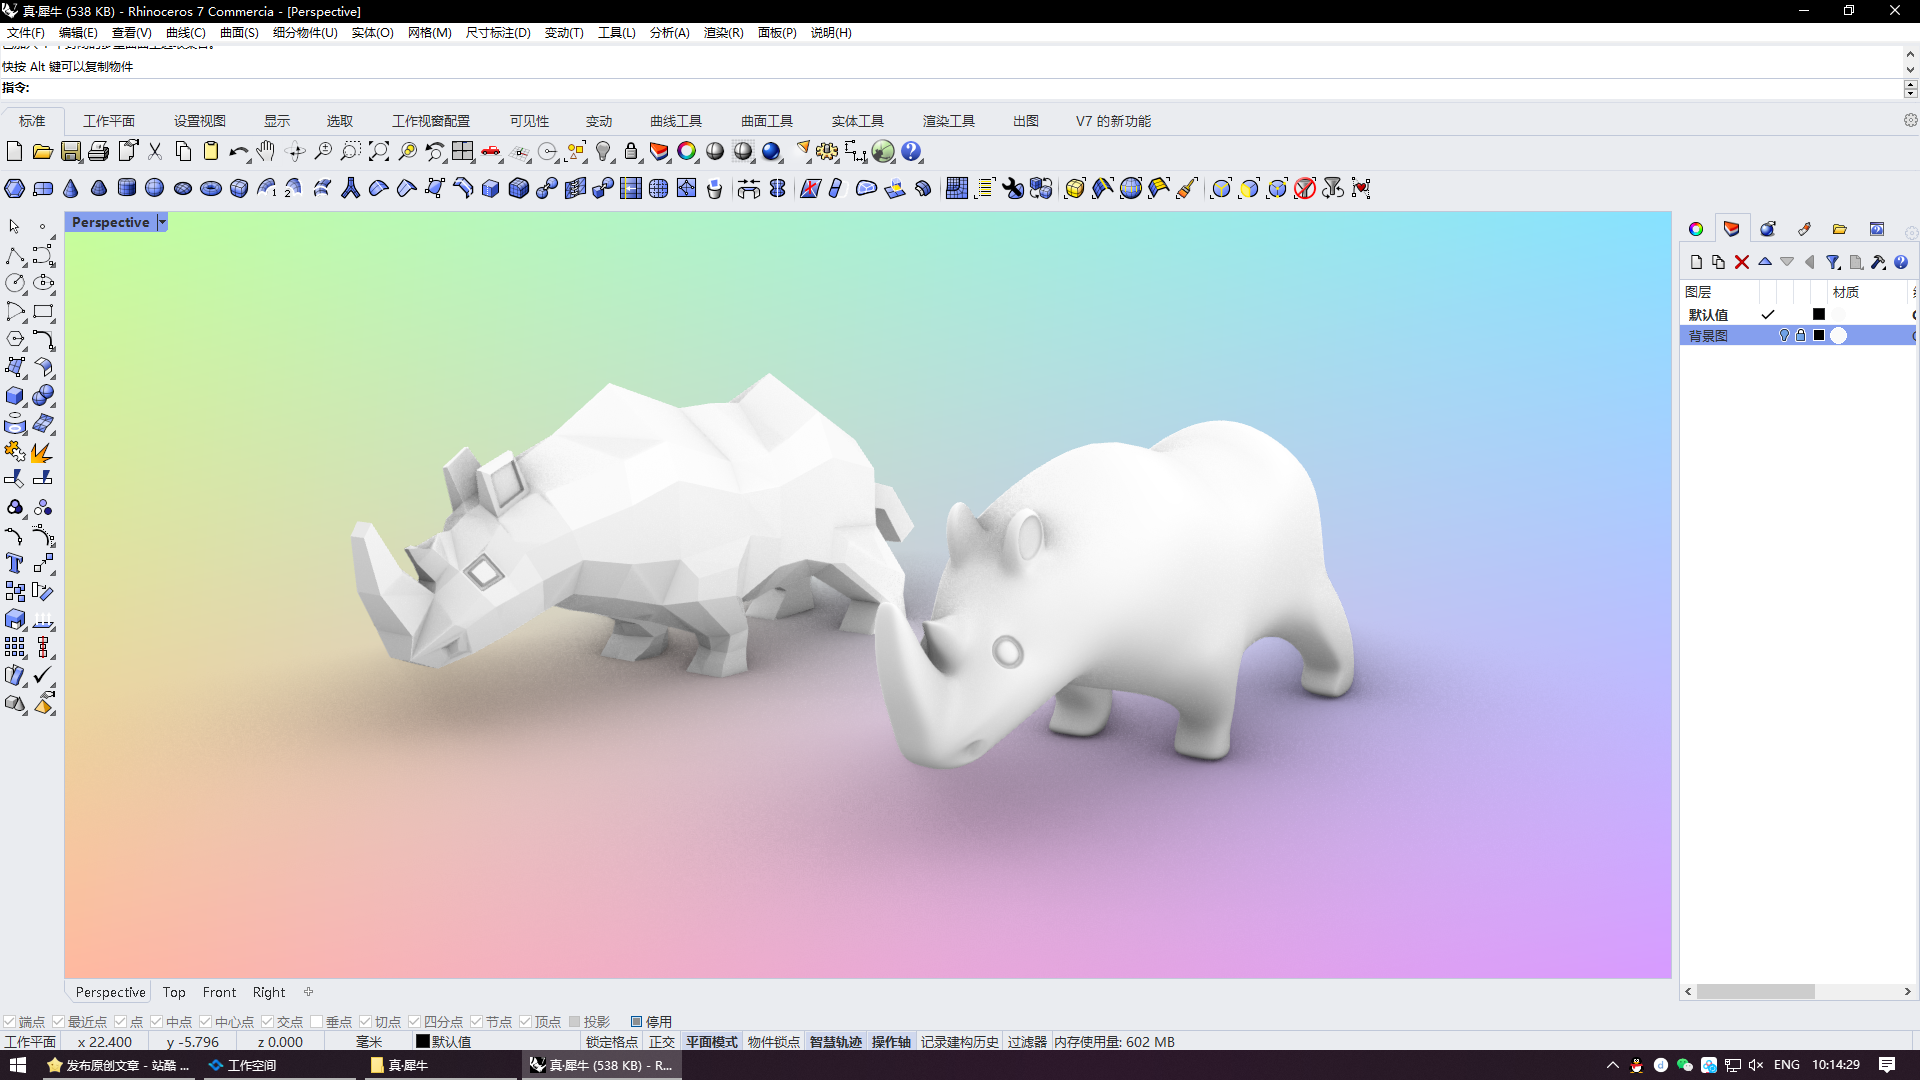Select the Zoom Extents magnifier icon
This screenshot has width=1920, height=1080.
click(379, 151)
